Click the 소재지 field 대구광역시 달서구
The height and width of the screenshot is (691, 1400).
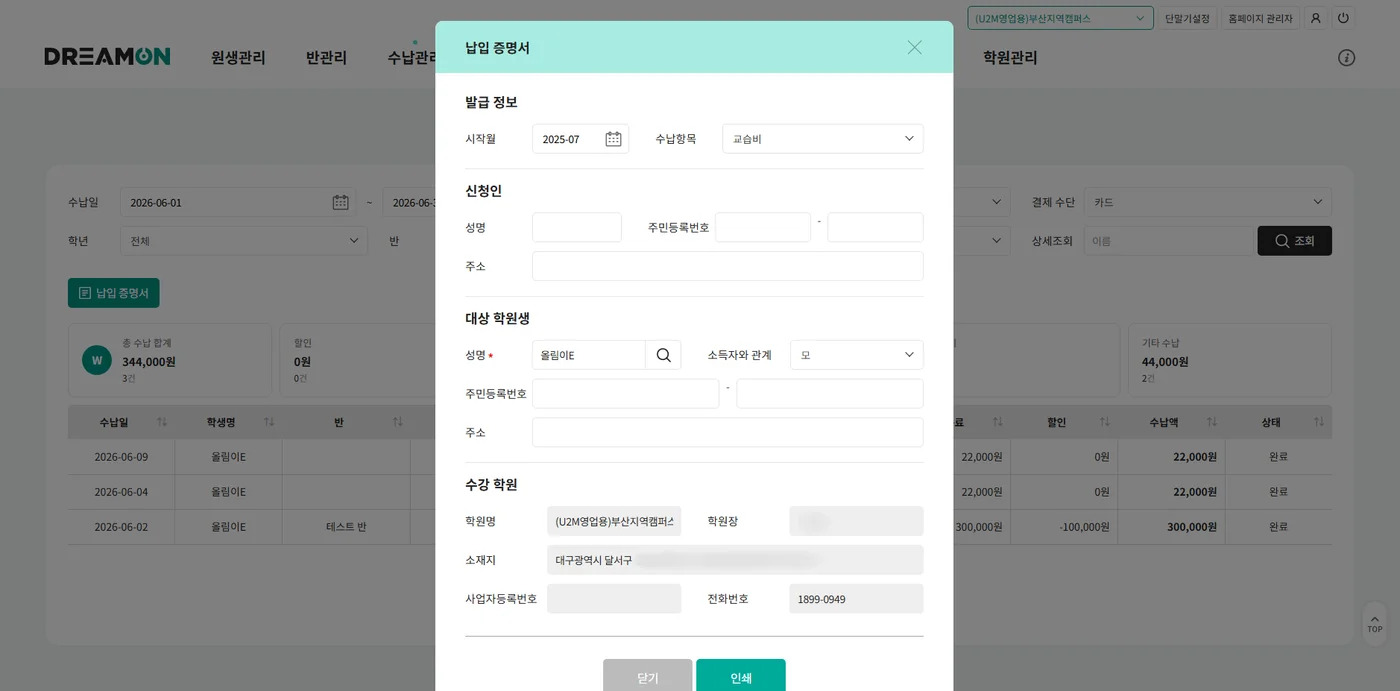coord(735,560)
